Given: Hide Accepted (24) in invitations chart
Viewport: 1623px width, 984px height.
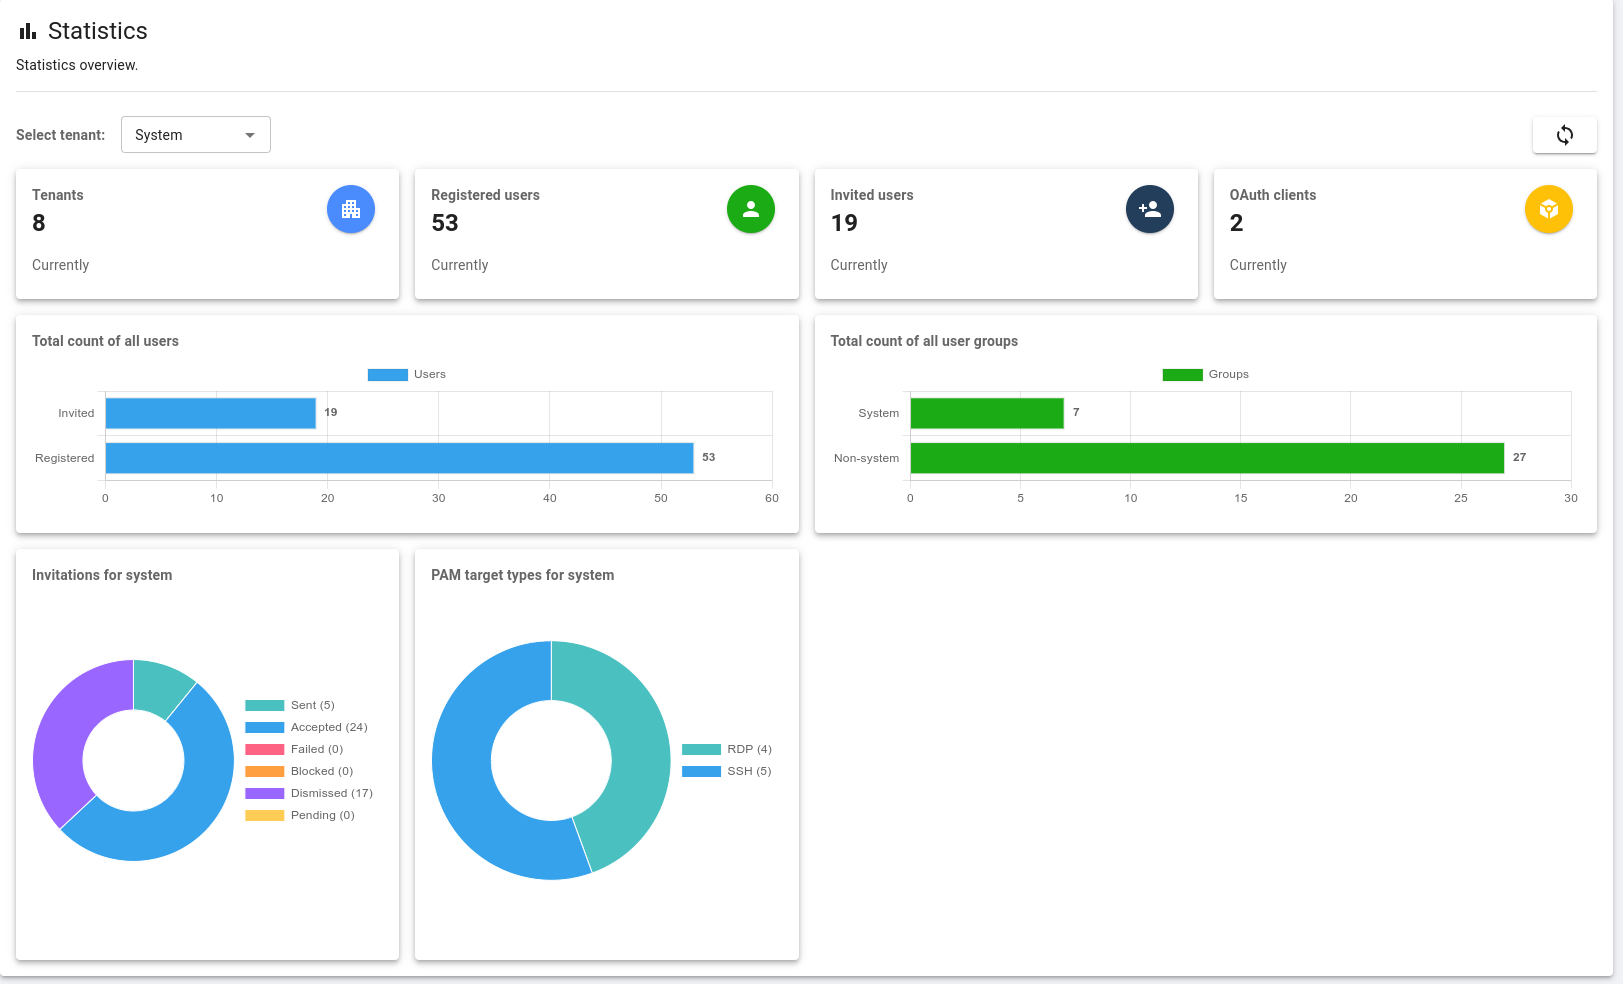Looking at the screenshot, I should click(307, 728).
